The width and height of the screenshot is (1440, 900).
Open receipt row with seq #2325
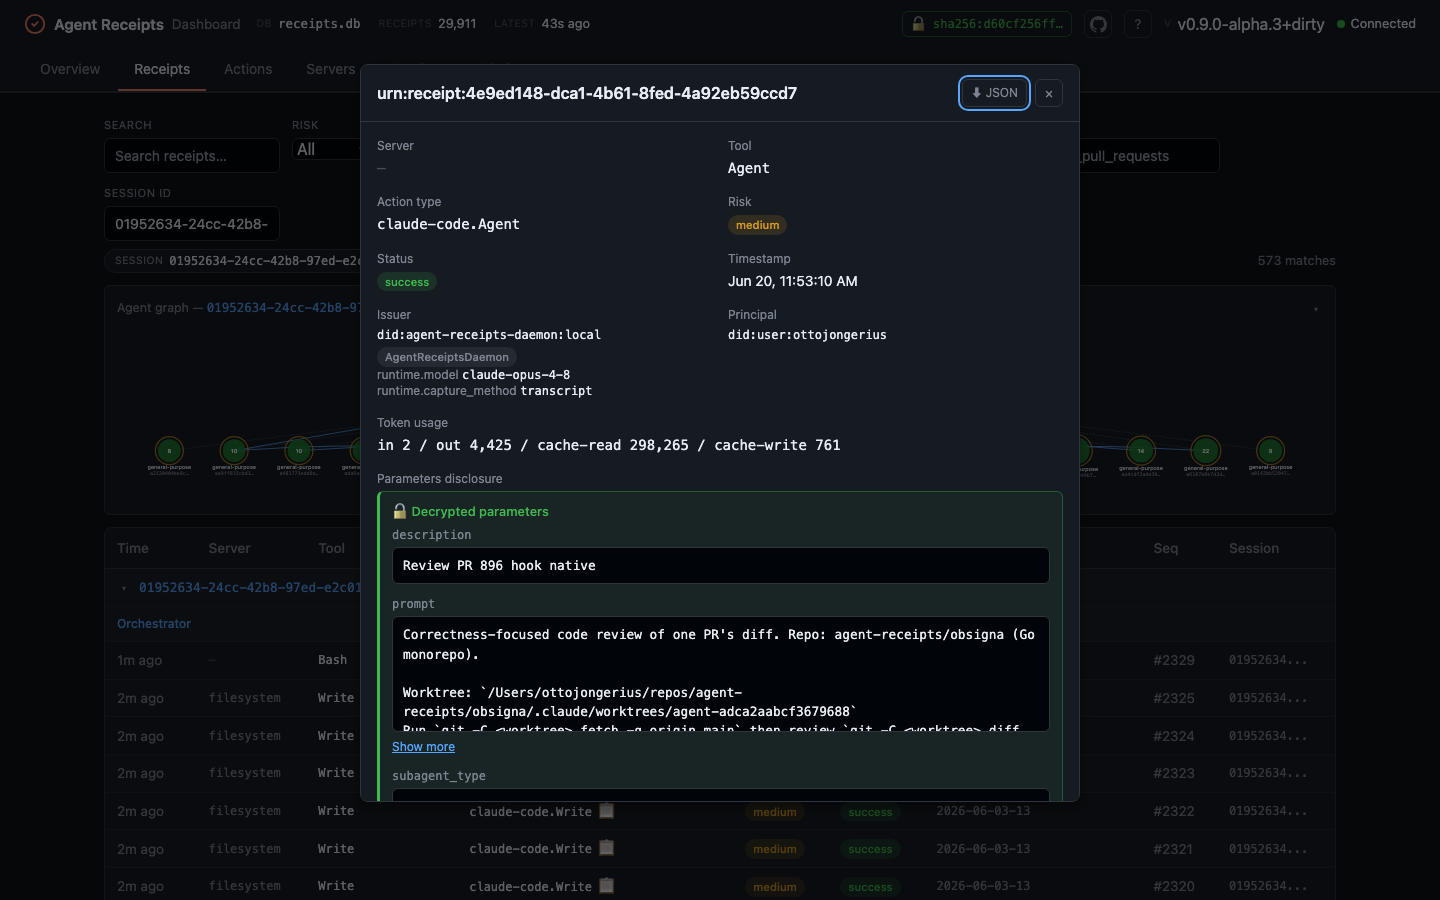pos(720,698)
